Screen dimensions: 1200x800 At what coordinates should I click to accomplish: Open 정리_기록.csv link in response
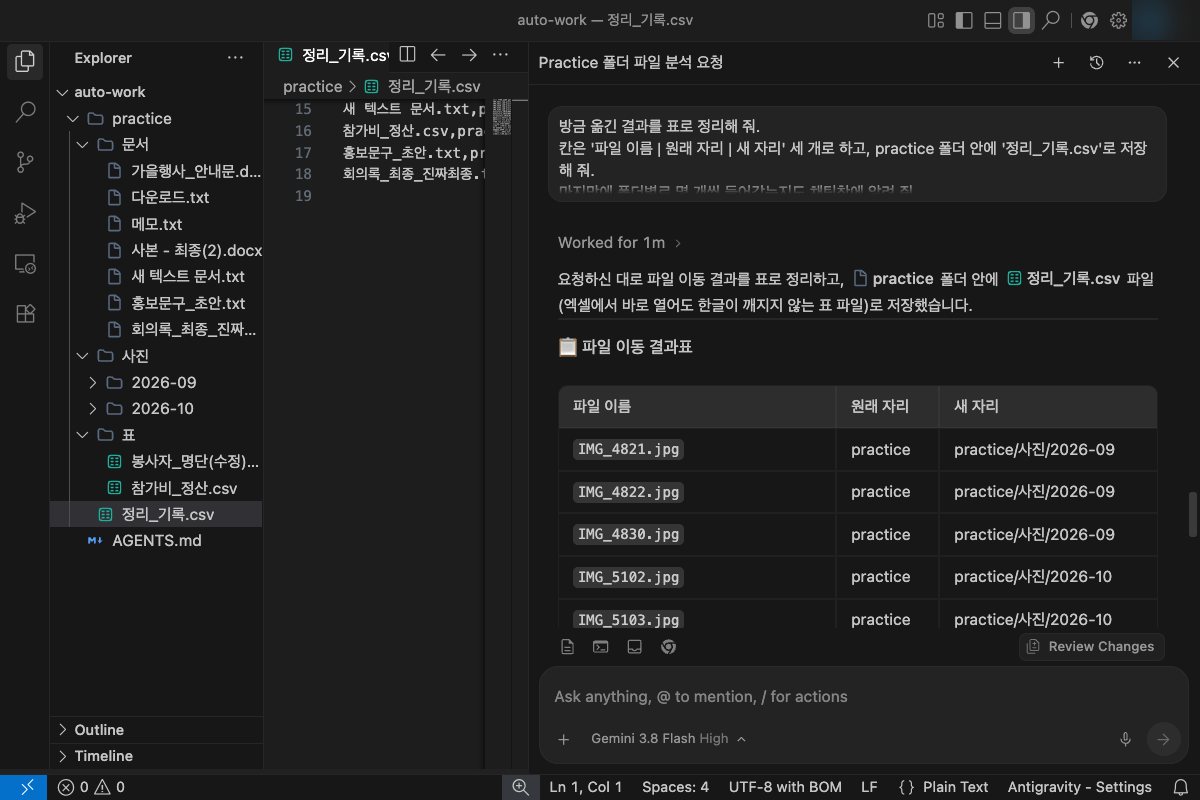tap(1063, 278)
